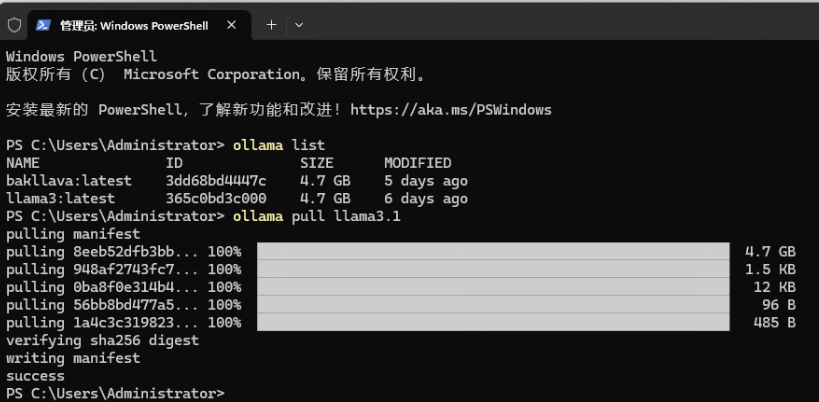Click the model ID 365c0bd3c000

point(216,198)
